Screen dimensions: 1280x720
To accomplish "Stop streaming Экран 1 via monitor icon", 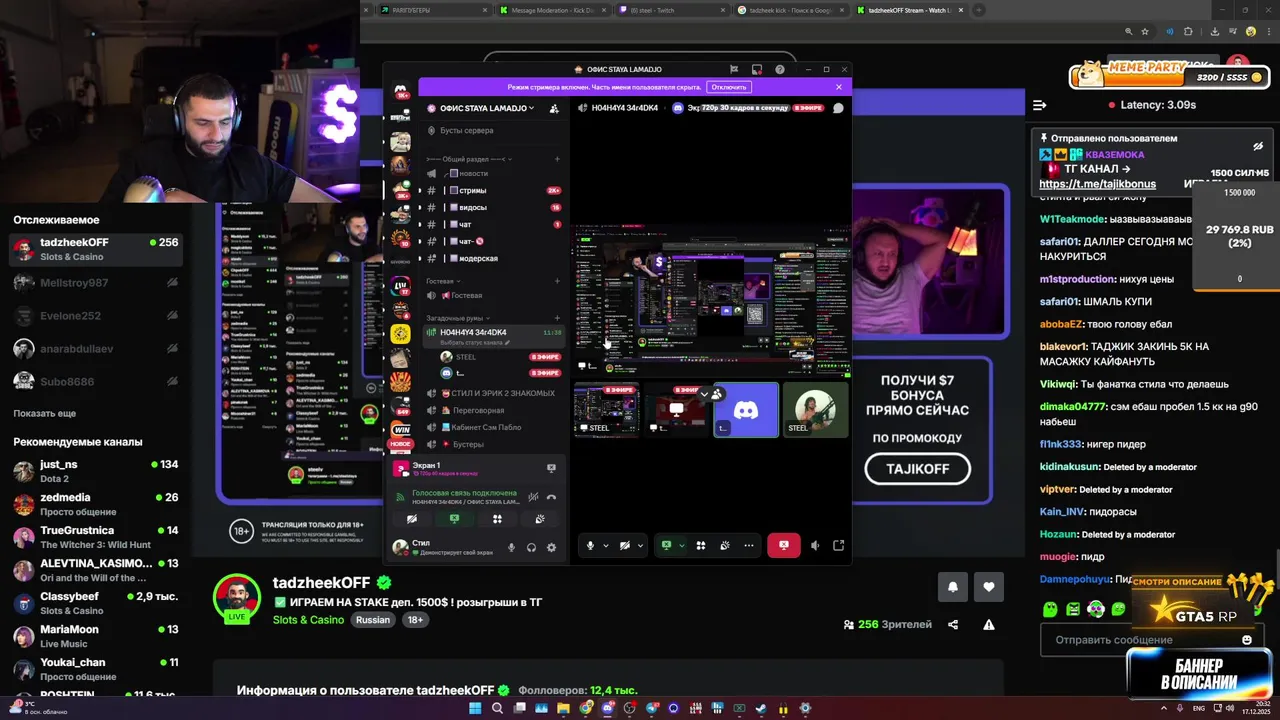I will tap(551, 468).
